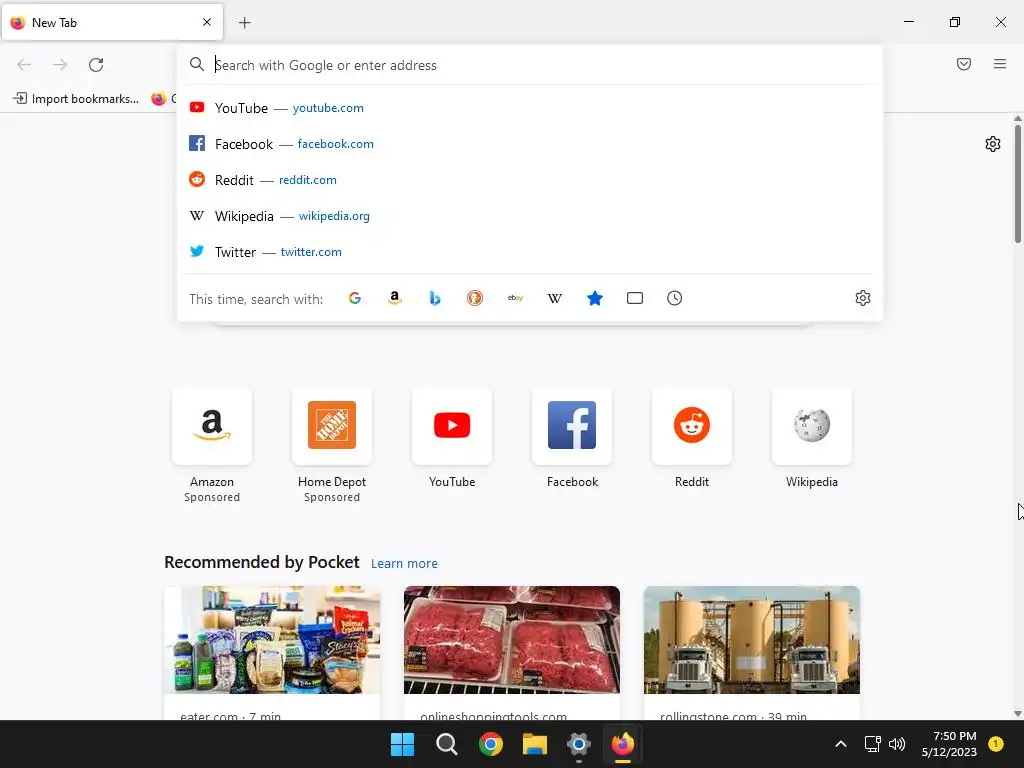
Task: Open the ground beef Pocket story image
Action: (512, 640)
